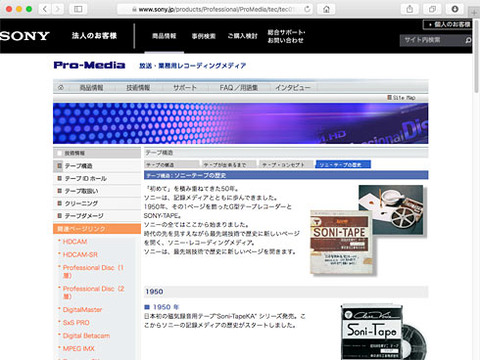The image size is (480, 360).
Task: Click the Site Map icon
Action: 389,97
